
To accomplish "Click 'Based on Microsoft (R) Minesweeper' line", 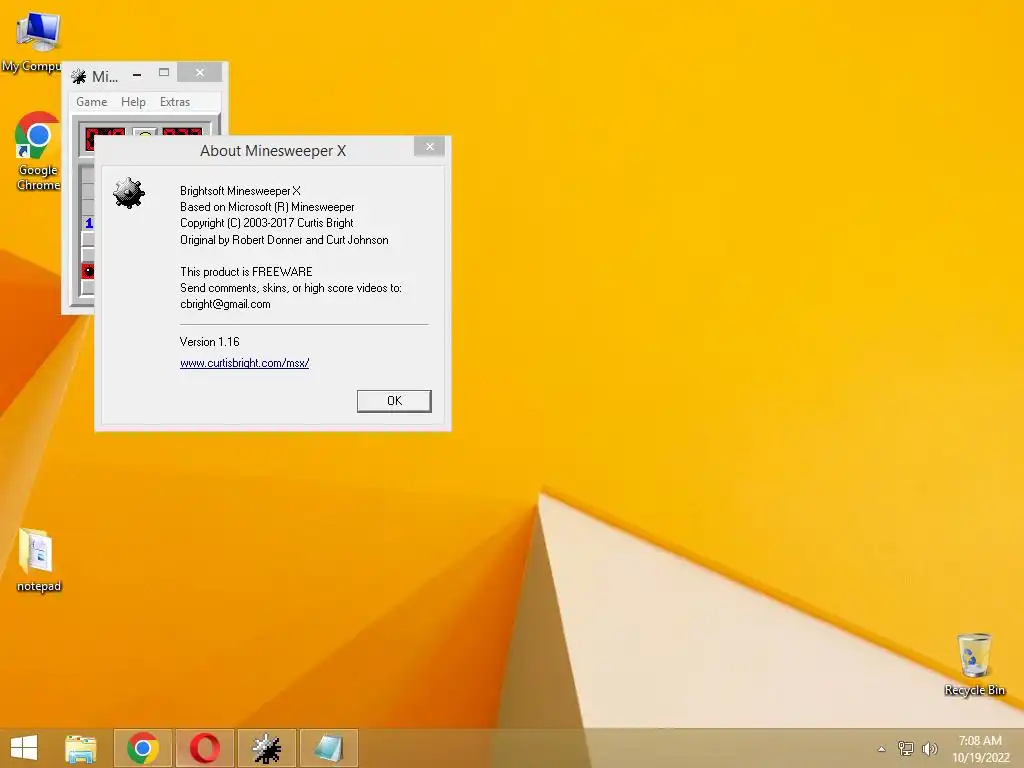I will coord(267,207).
